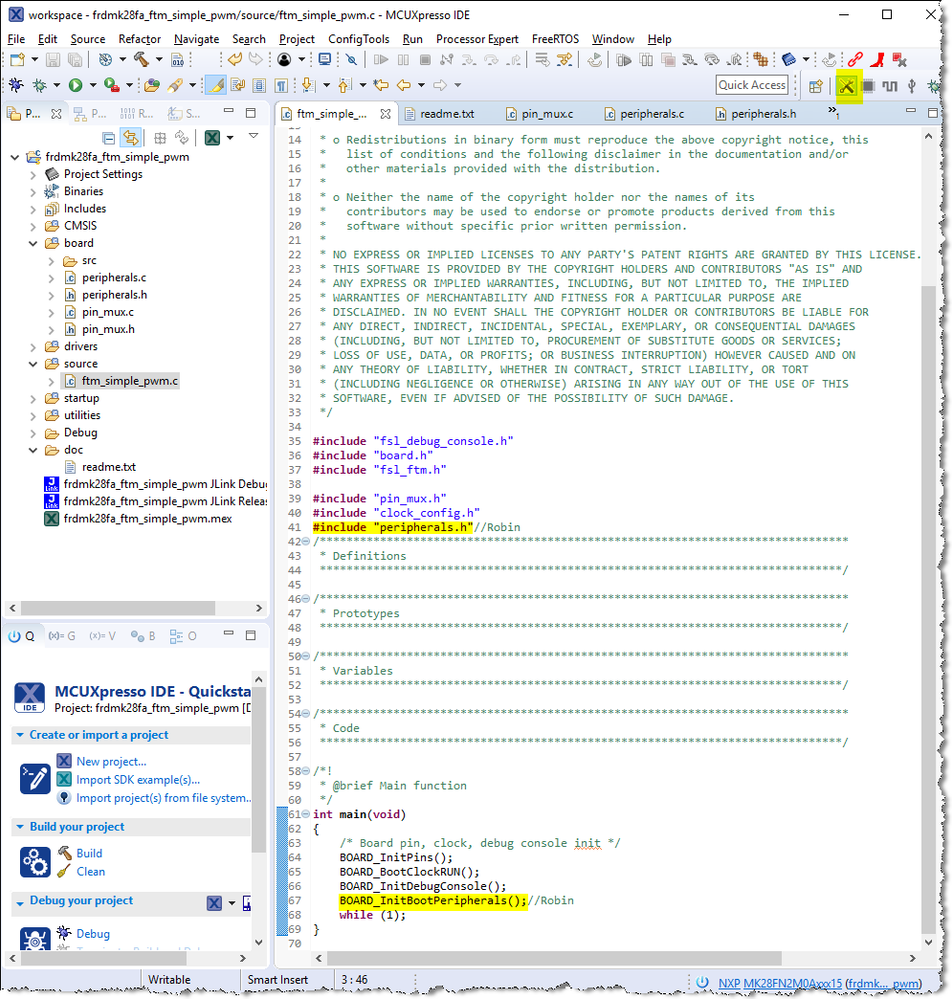Screen dimensions: 952x999
Task: Toggle Show Whitespace Characters pilcrow icon
Action: [280, 85]
